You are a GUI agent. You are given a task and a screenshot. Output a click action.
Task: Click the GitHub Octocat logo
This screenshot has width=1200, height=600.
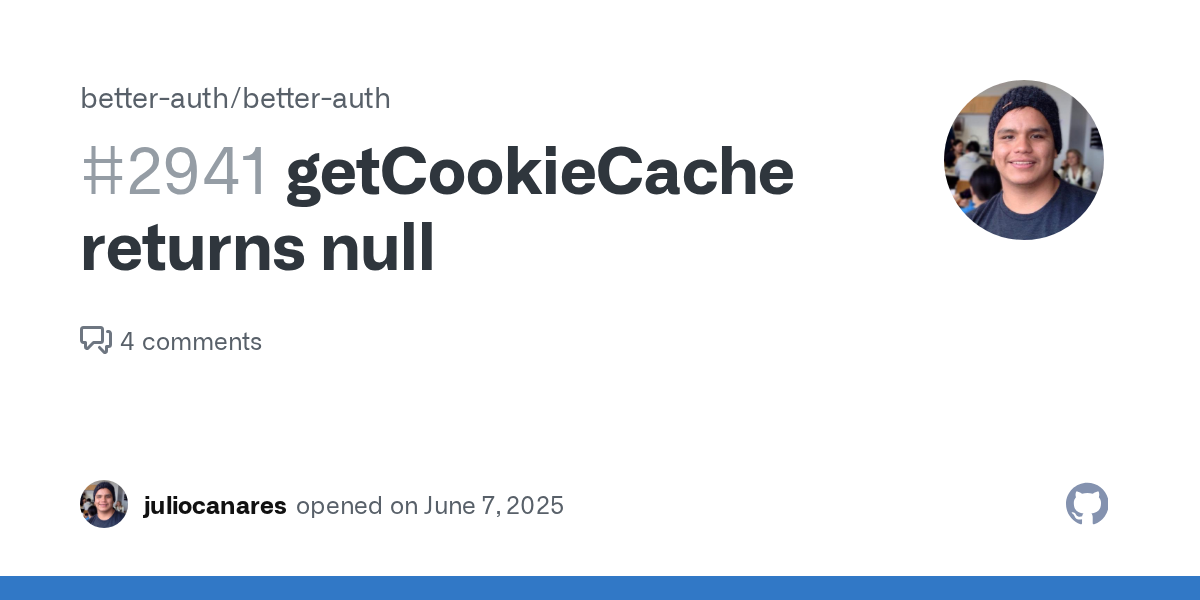point(1087,505)
